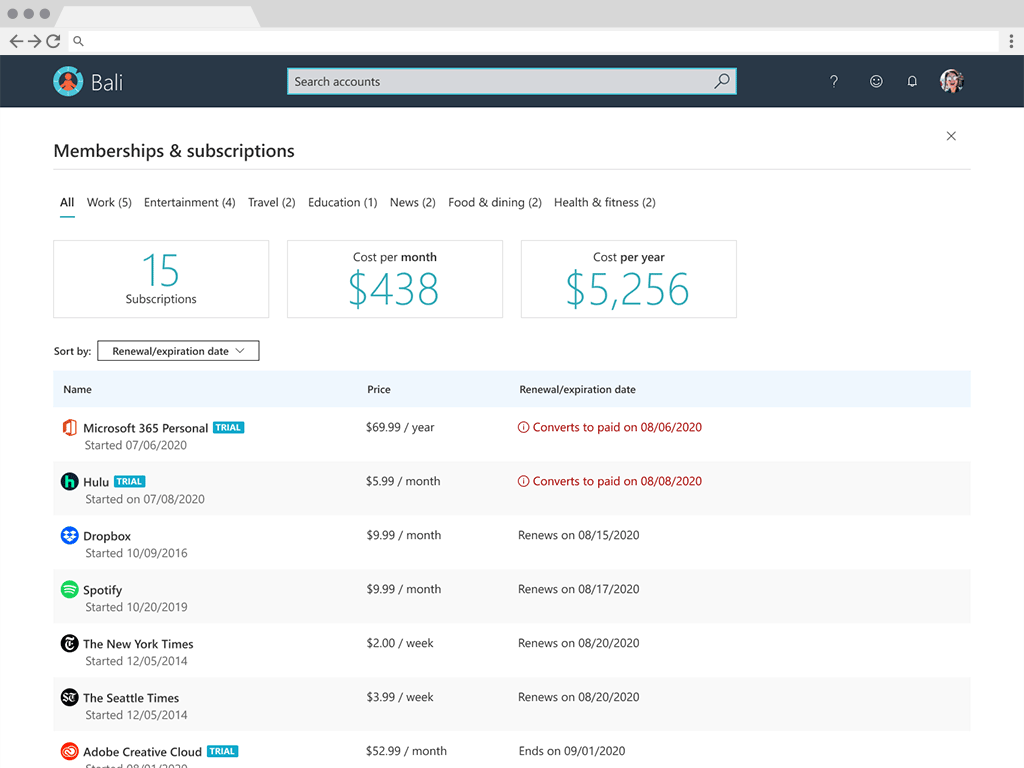Click The Seattle Times icon
The width and height of the screenshot is (1024, 768).
pyautogui.click(x=69, y=697)
